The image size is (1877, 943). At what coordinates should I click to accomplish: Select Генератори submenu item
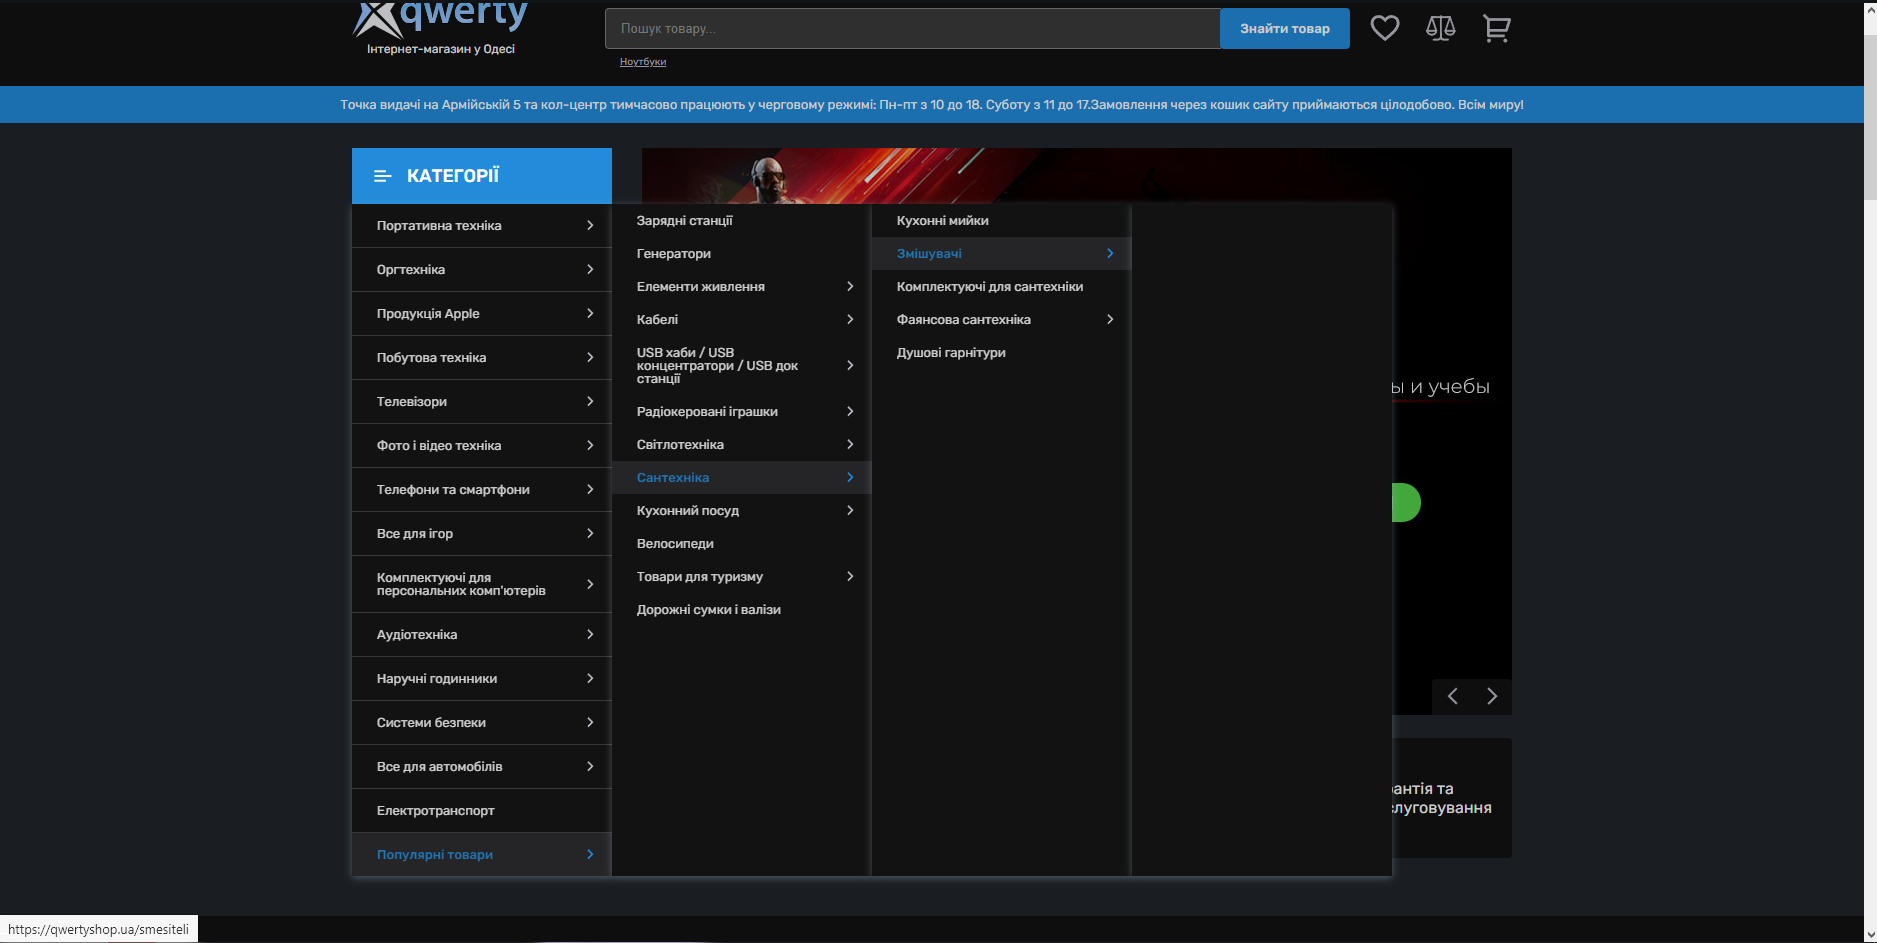click(x=742, y=254)
